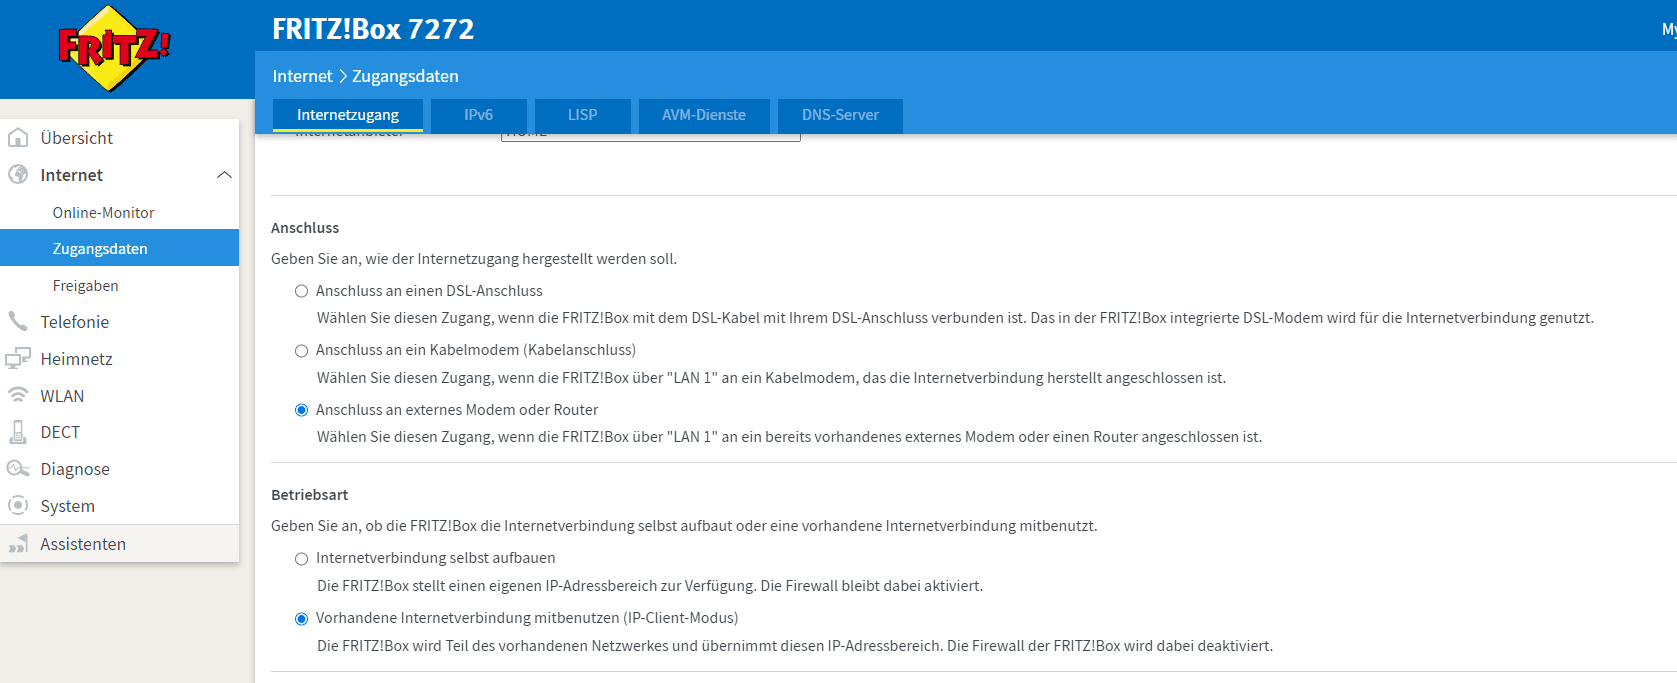Click Zugangsdaten in the breadcrumb
Viewport: 1677px width, 683px height.
(x=405, y=76)
